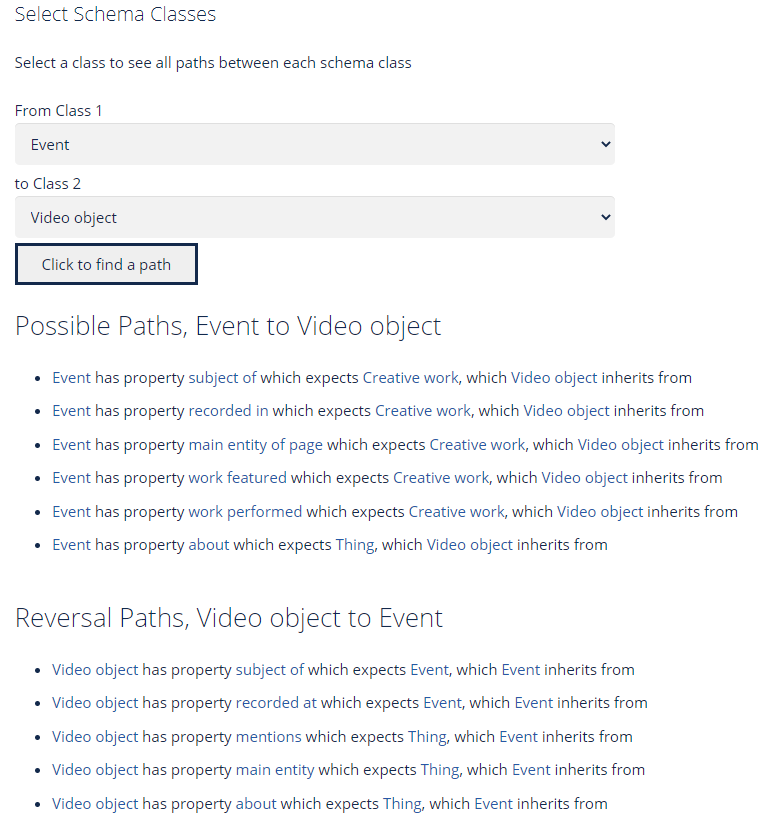Open the From Class 1 Event dropdown
781x837 pixels.
pos(314,144)
